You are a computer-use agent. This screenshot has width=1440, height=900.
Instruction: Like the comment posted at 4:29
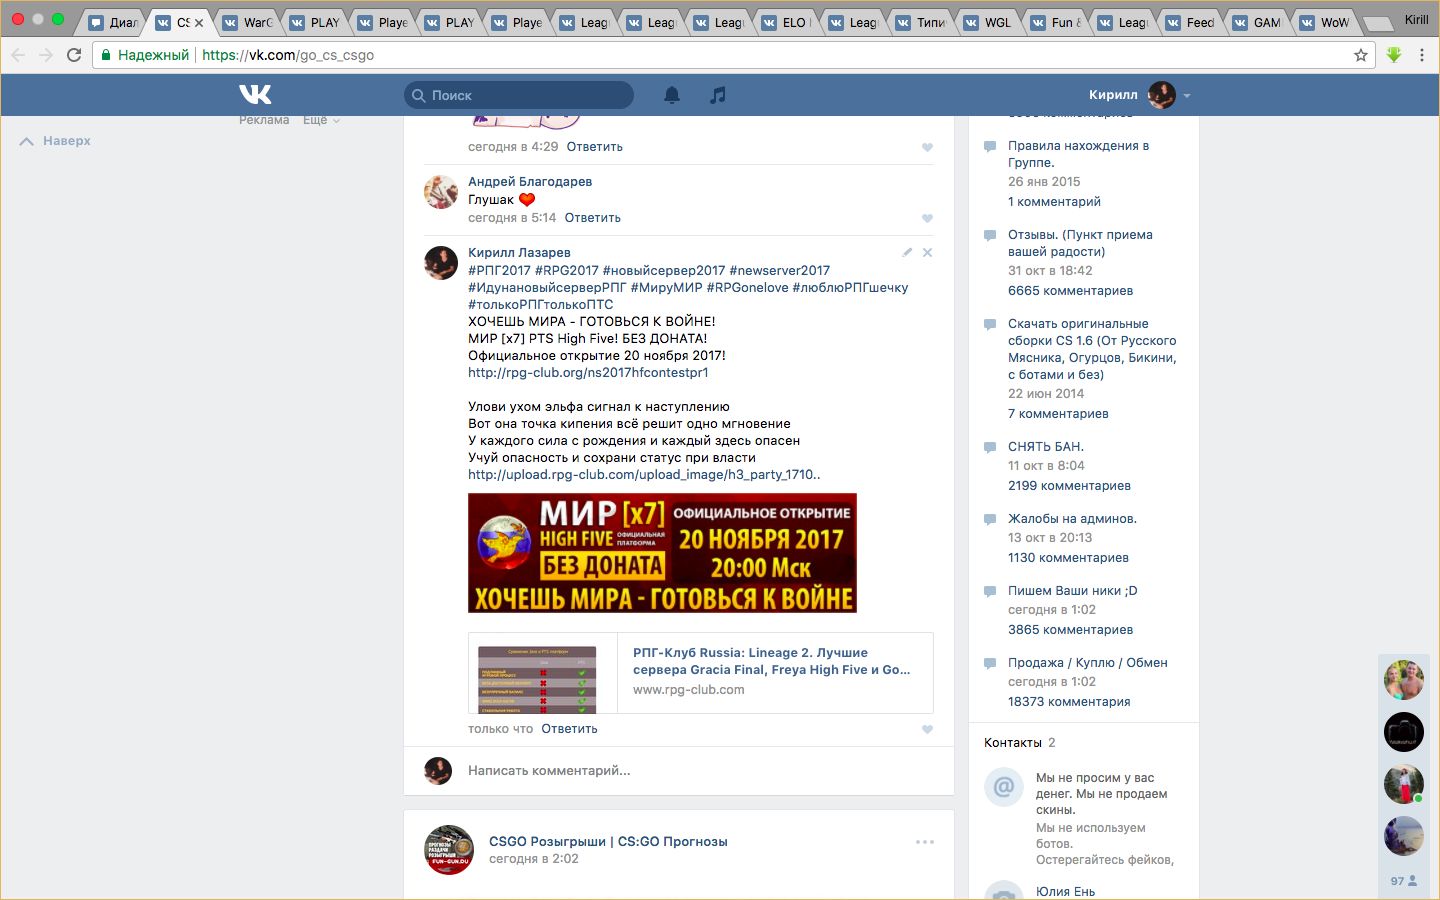(927, 147)
